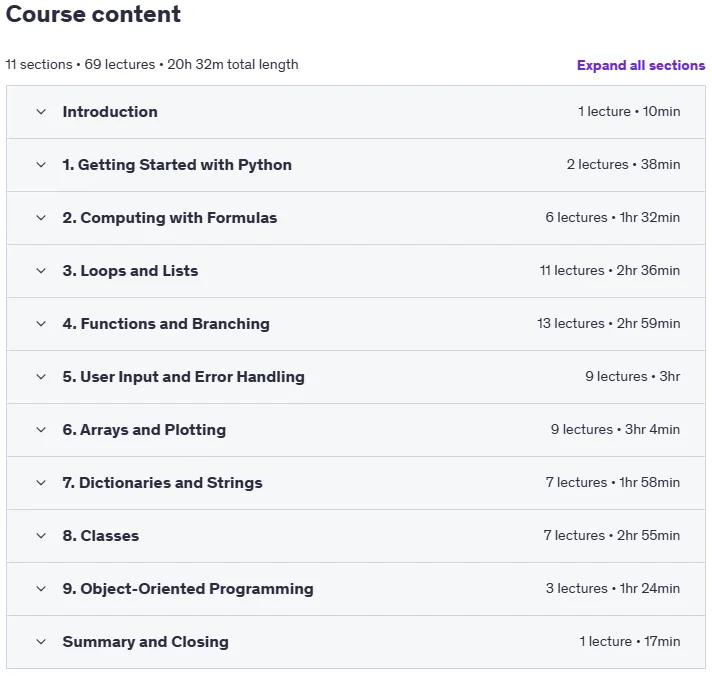
Task: Click Expand all sections link
Action: coord(641,65)
